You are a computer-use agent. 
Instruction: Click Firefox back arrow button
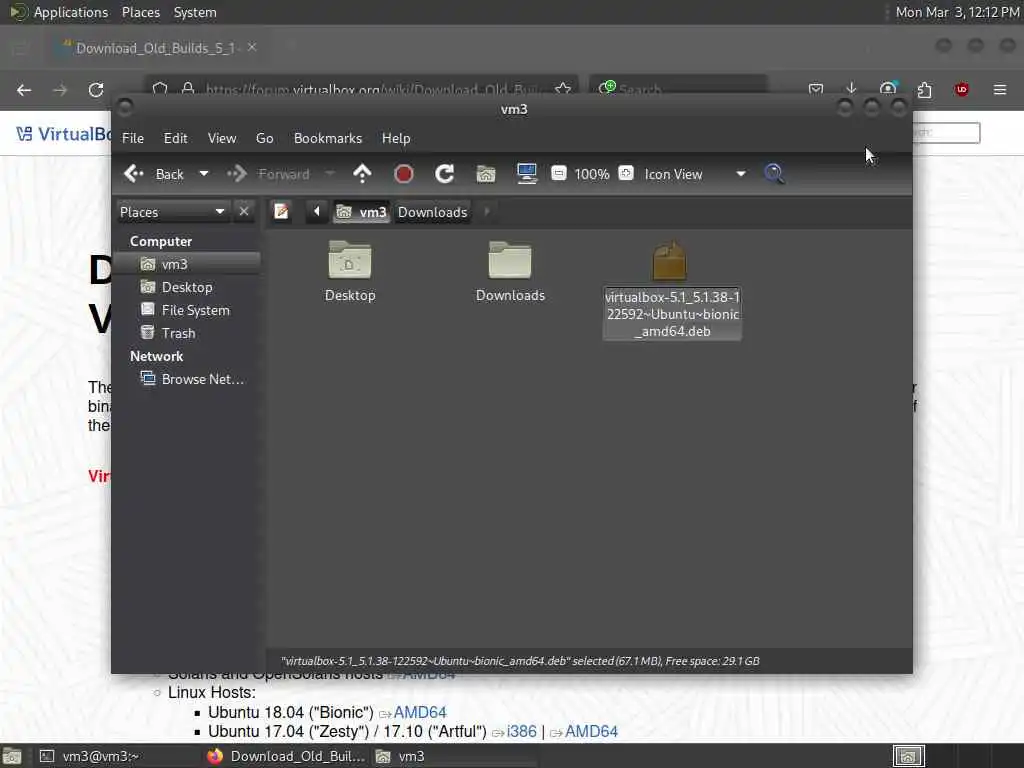[x=24, y=89]
